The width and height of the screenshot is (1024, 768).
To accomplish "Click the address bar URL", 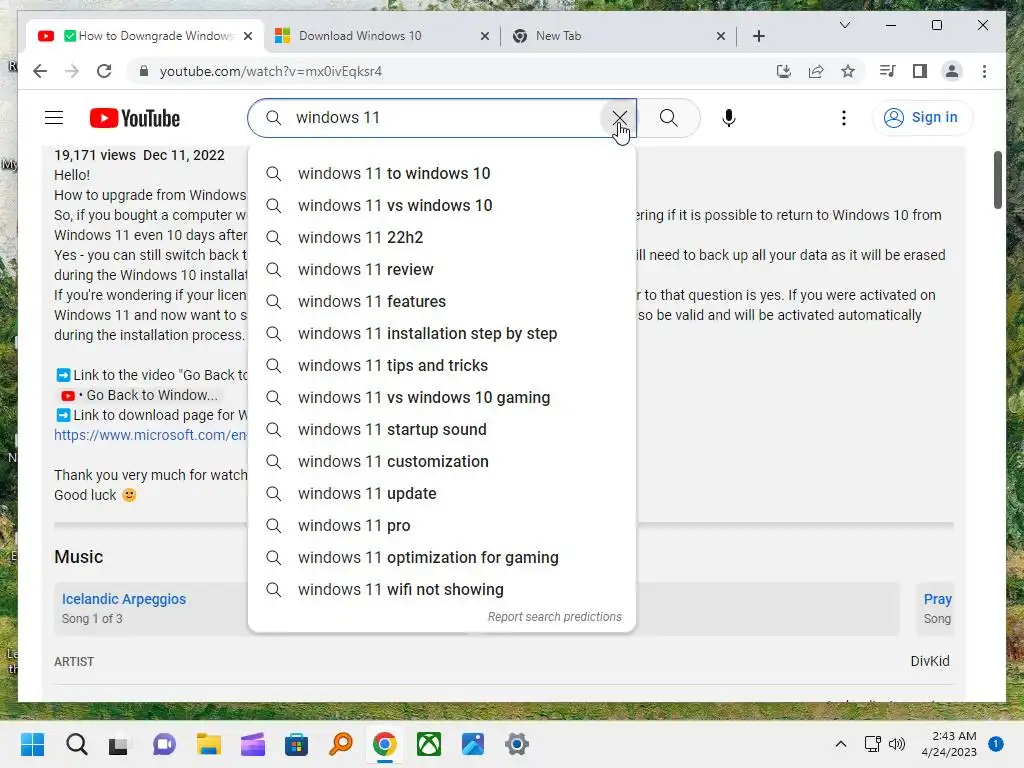I will (271, 71).
